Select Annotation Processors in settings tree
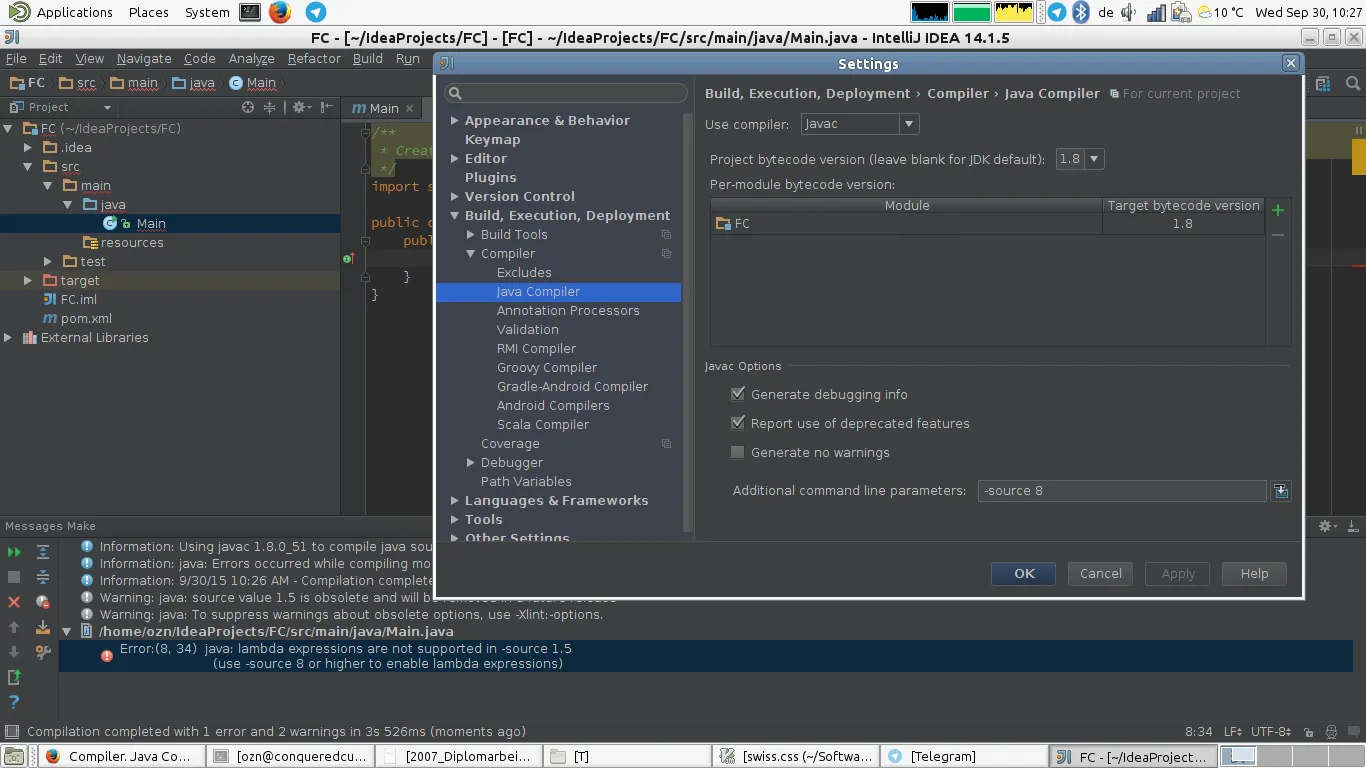Screen dimensions: 1366x768 click(x=568, y=311)
